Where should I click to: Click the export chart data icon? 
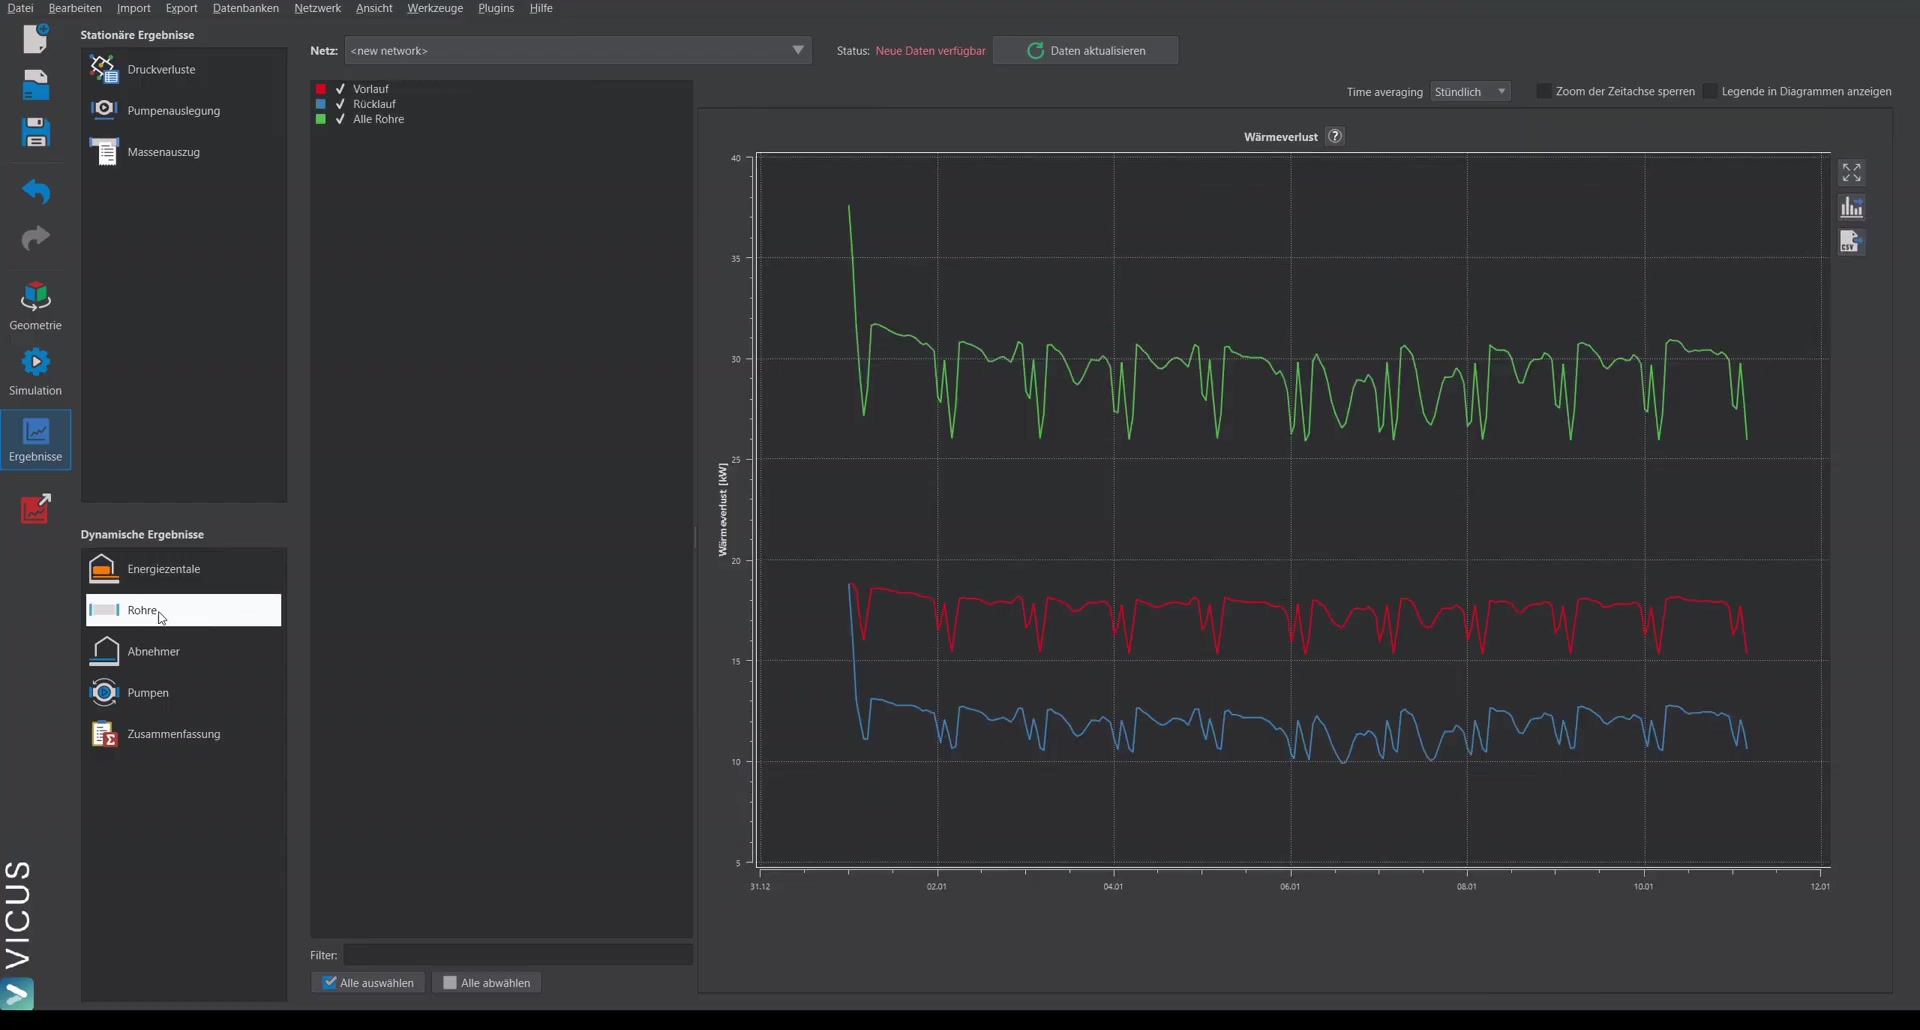point(1851,241)
